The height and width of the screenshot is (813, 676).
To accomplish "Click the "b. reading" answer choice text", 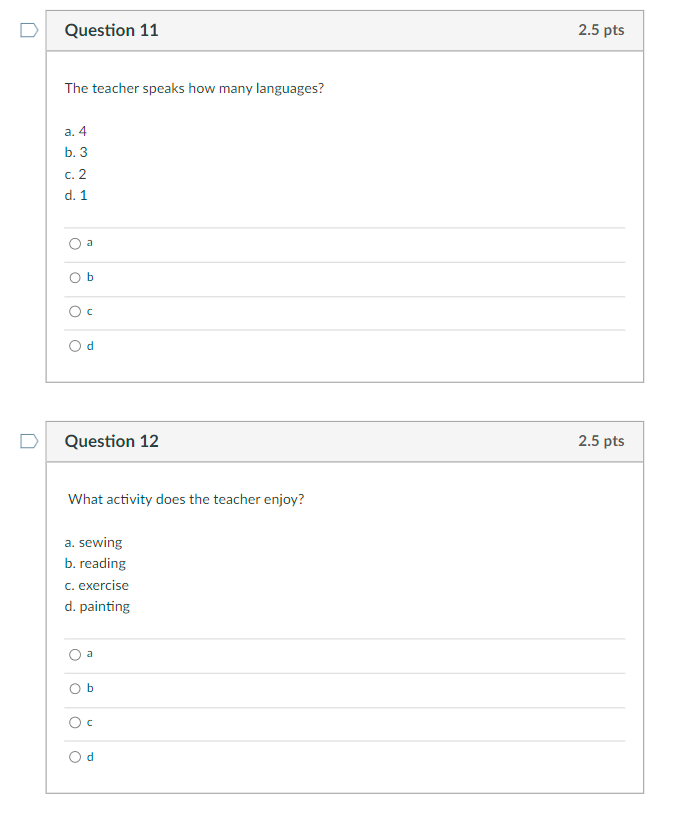I will tap(95, 563).
